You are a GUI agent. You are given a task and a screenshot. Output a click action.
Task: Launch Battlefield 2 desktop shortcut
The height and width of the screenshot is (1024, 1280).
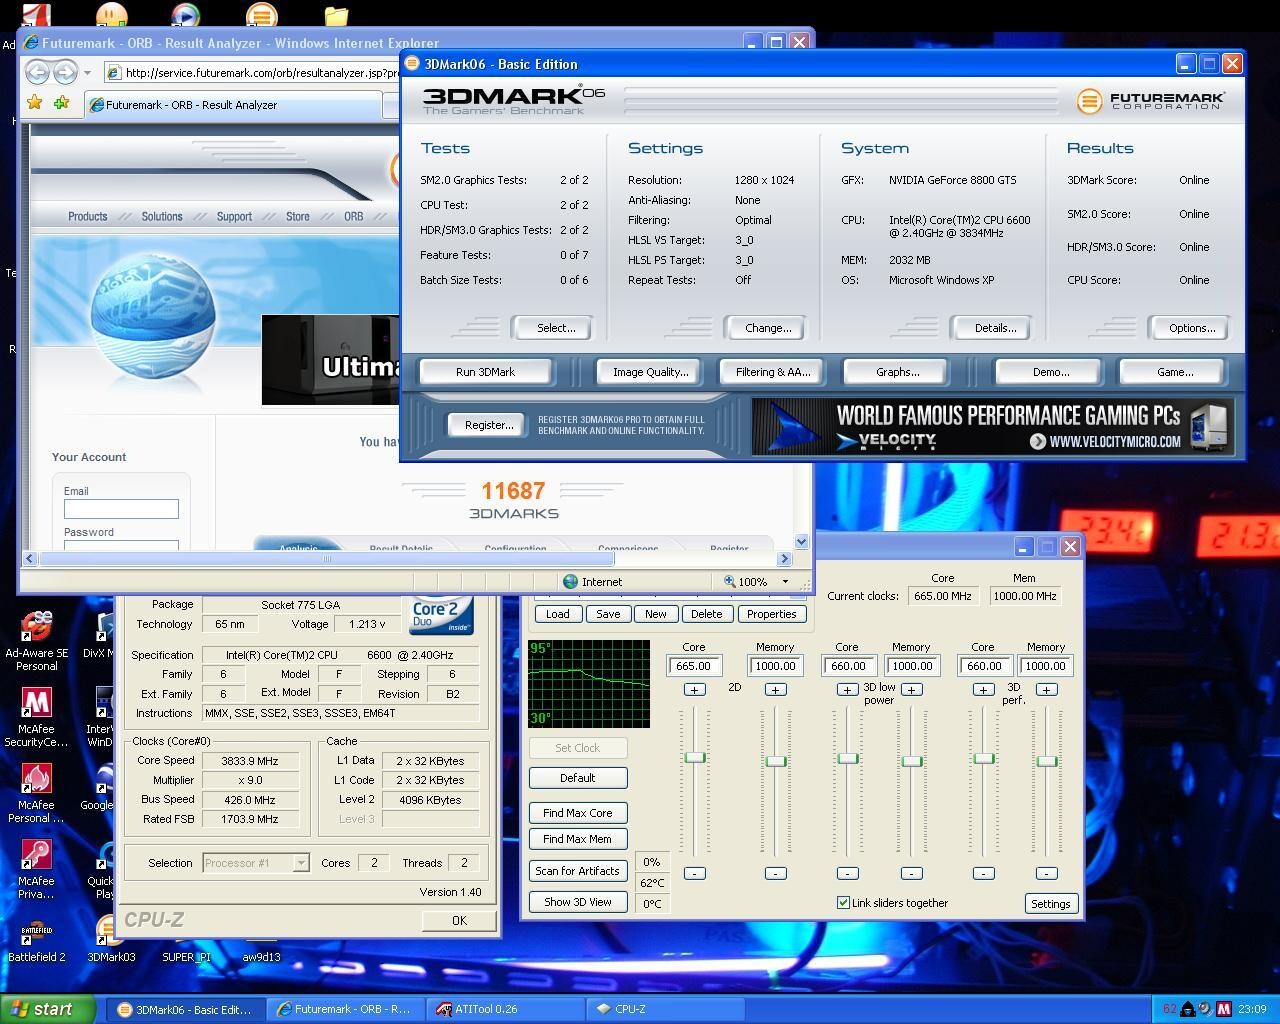[36, 940]
